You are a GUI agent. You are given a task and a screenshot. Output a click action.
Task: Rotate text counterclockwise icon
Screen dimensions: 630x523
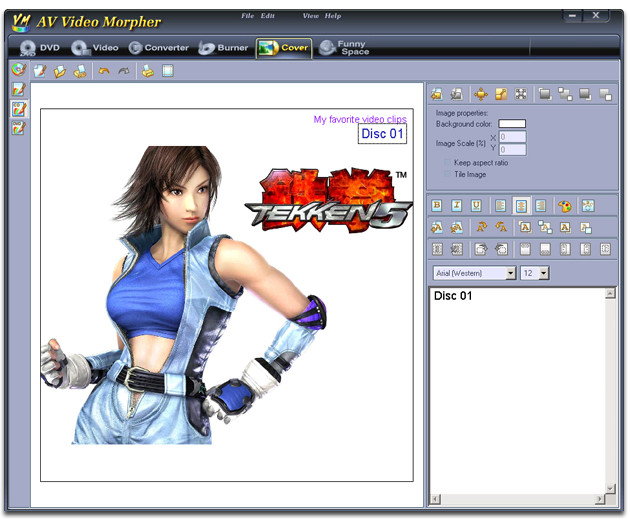[501, 227]
